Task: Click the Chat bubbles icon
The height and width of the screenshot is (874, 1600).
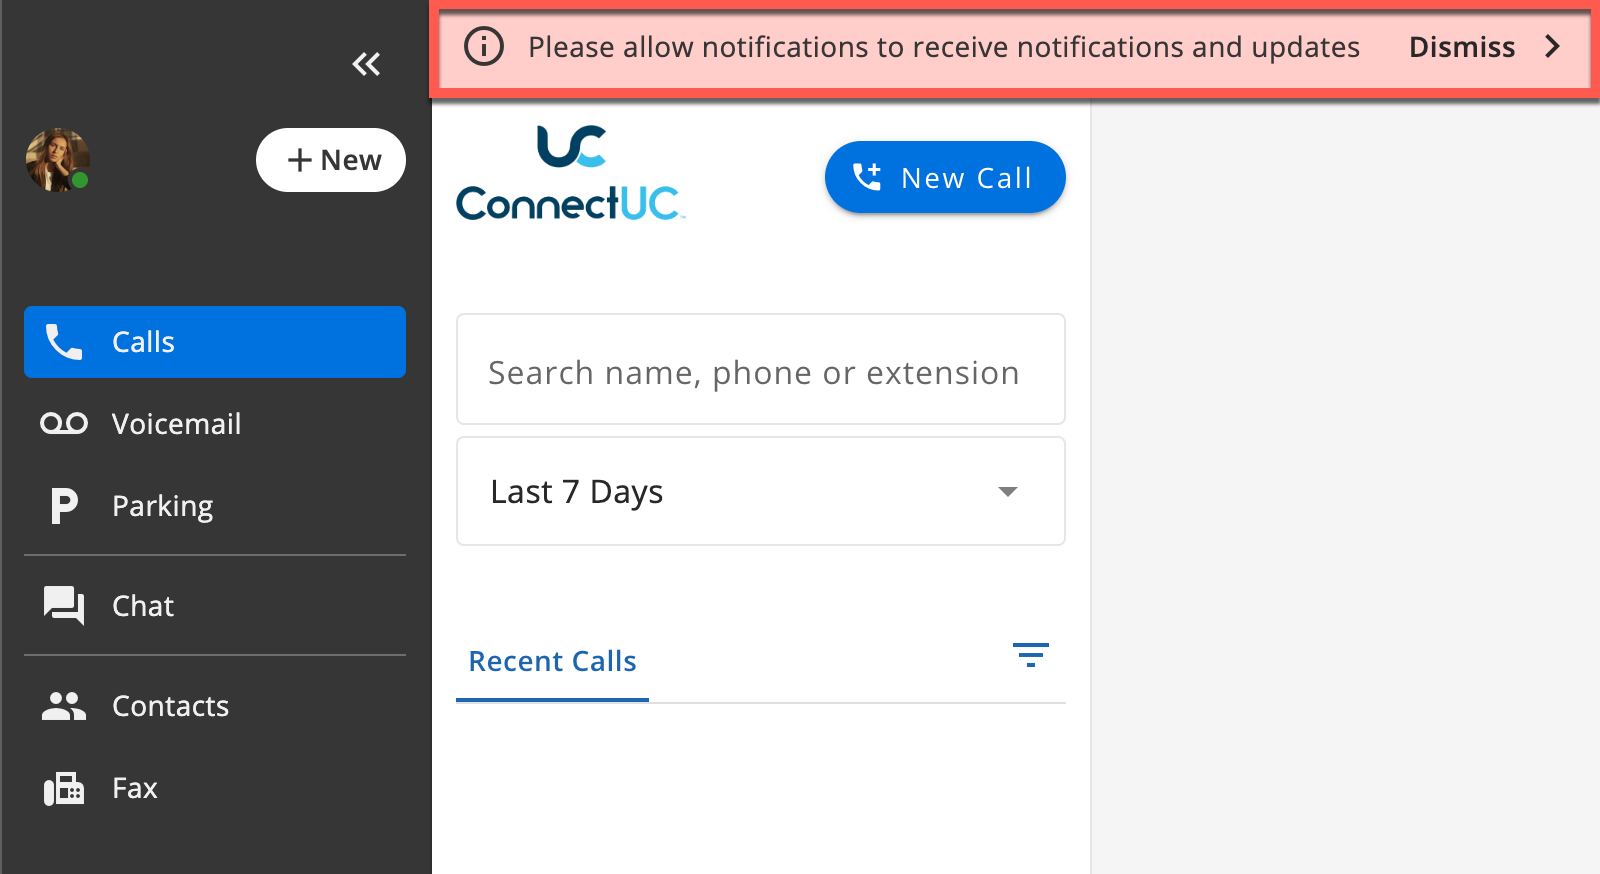Action: (64, 606)
